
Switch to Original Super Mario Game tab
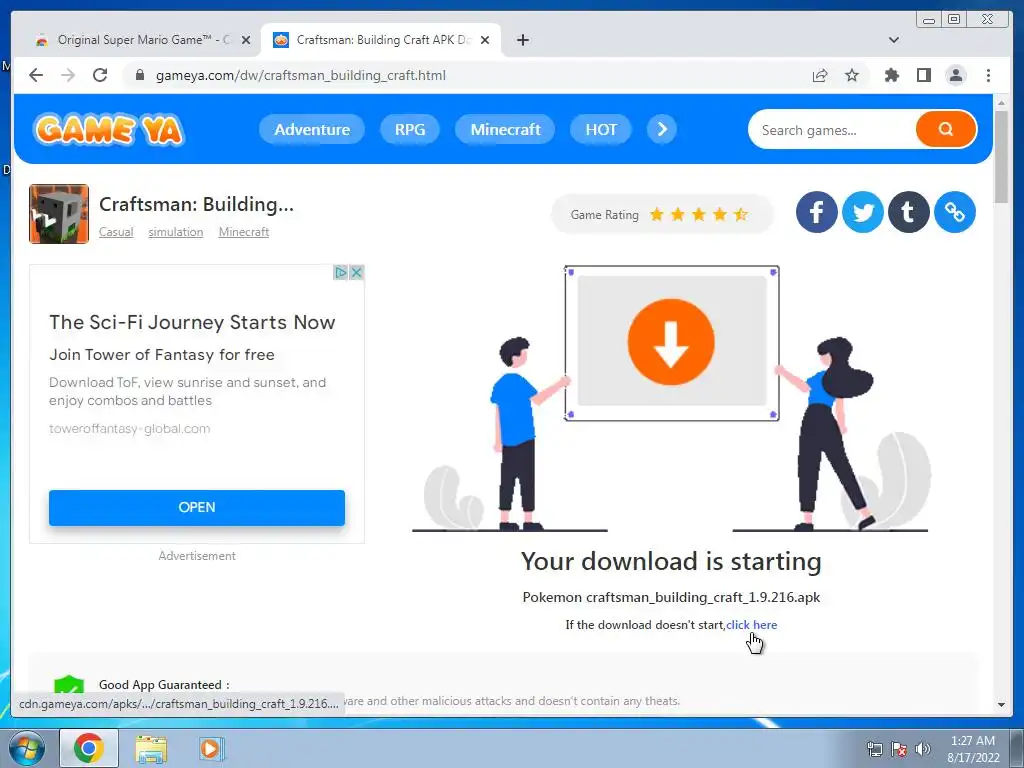138,40
